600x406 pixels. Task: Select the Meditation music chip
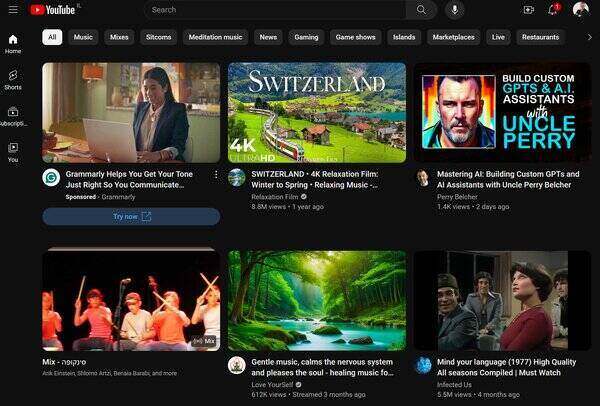tap(215, 37)
